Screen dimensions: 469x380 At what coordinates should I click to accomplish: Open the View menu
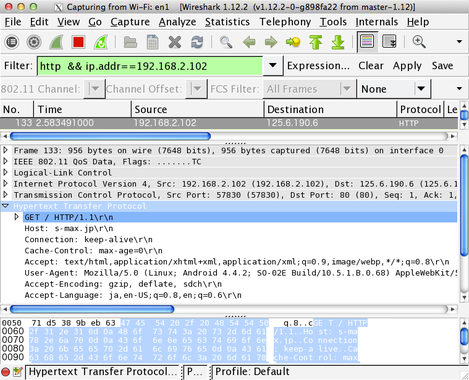click(x=68, y=22)
